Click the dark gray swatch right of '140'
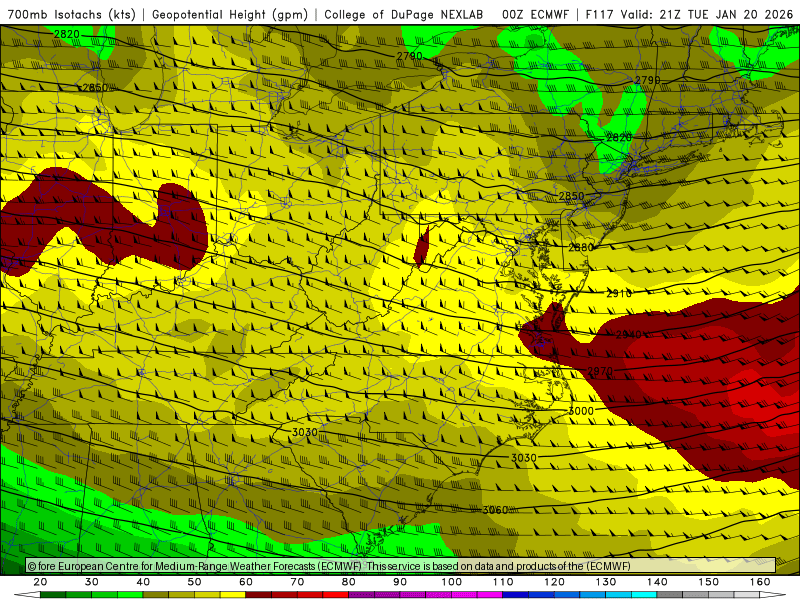The height and width of the screenshot is (600, 800). (x=670, y=595)
